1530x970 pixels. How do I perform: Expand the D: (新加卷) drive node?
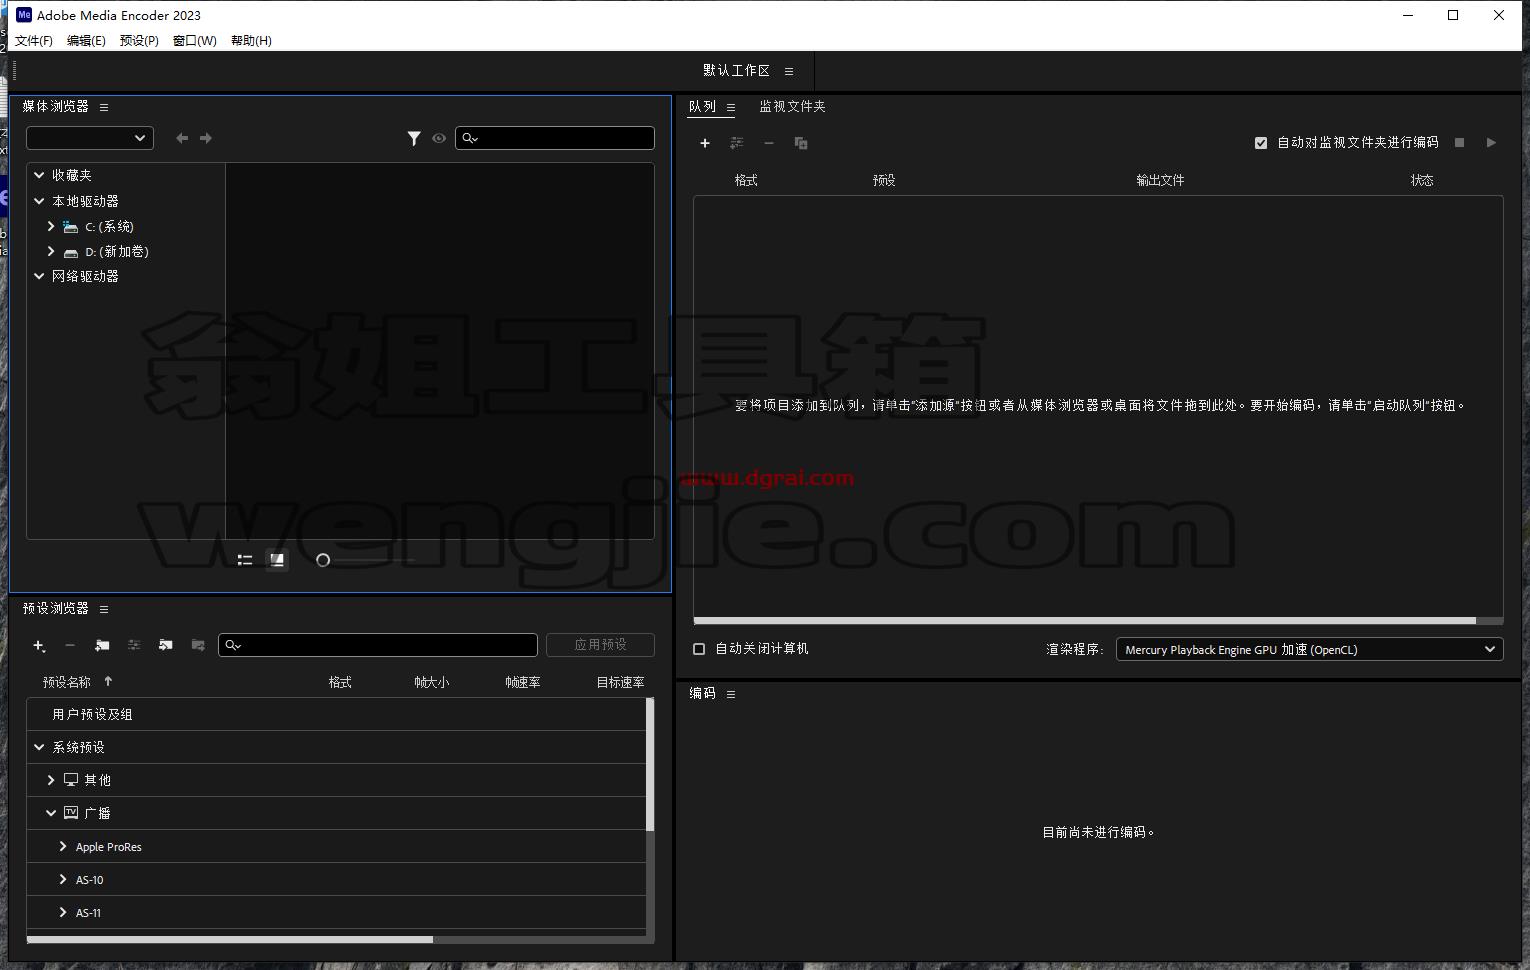coord(51,252)
